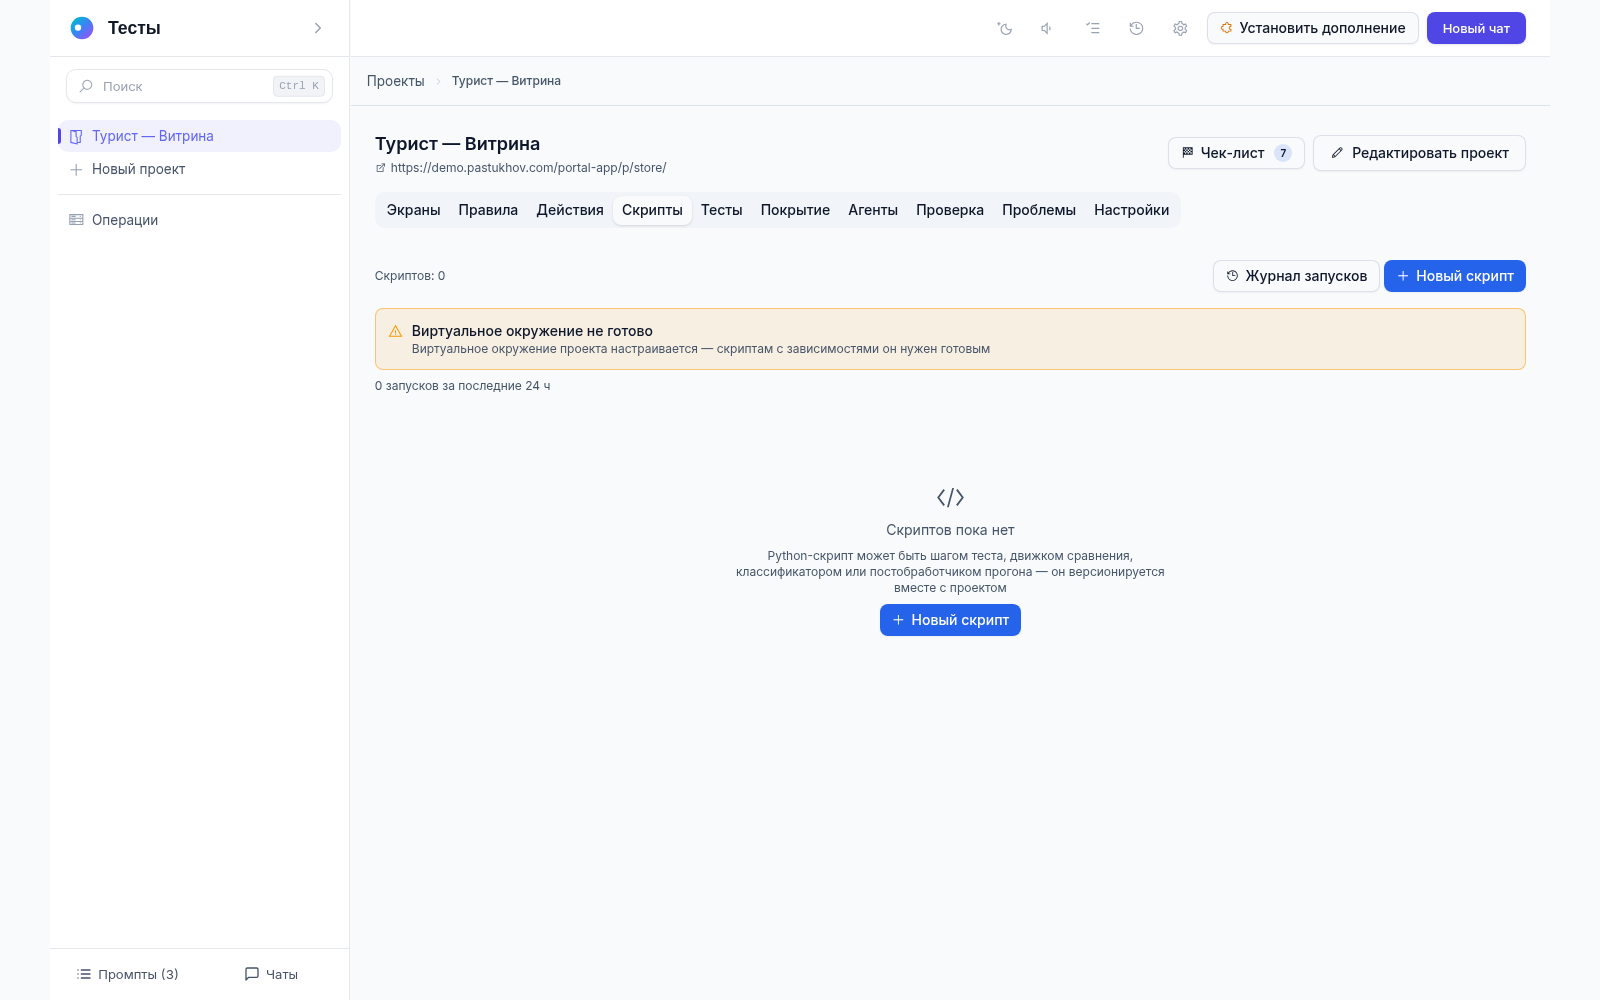This screenshot has width=1600, height=1000.
Task: Open Операции in the sidebar
Action: (199, 220)
